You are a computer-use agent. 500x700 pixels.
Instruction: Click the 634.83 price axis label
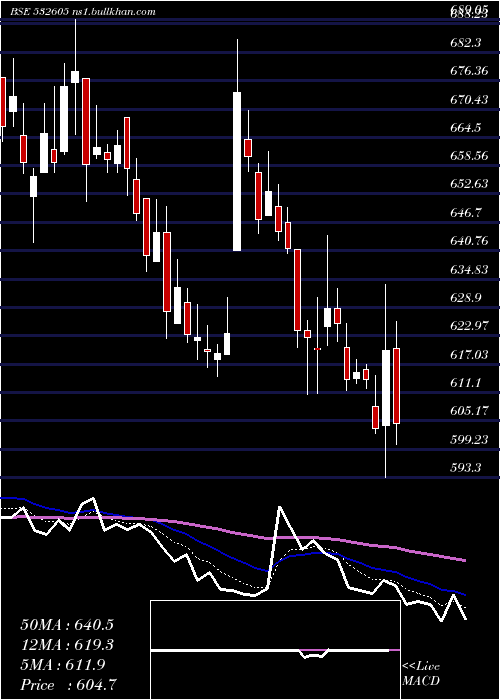[x=470, y=270]
